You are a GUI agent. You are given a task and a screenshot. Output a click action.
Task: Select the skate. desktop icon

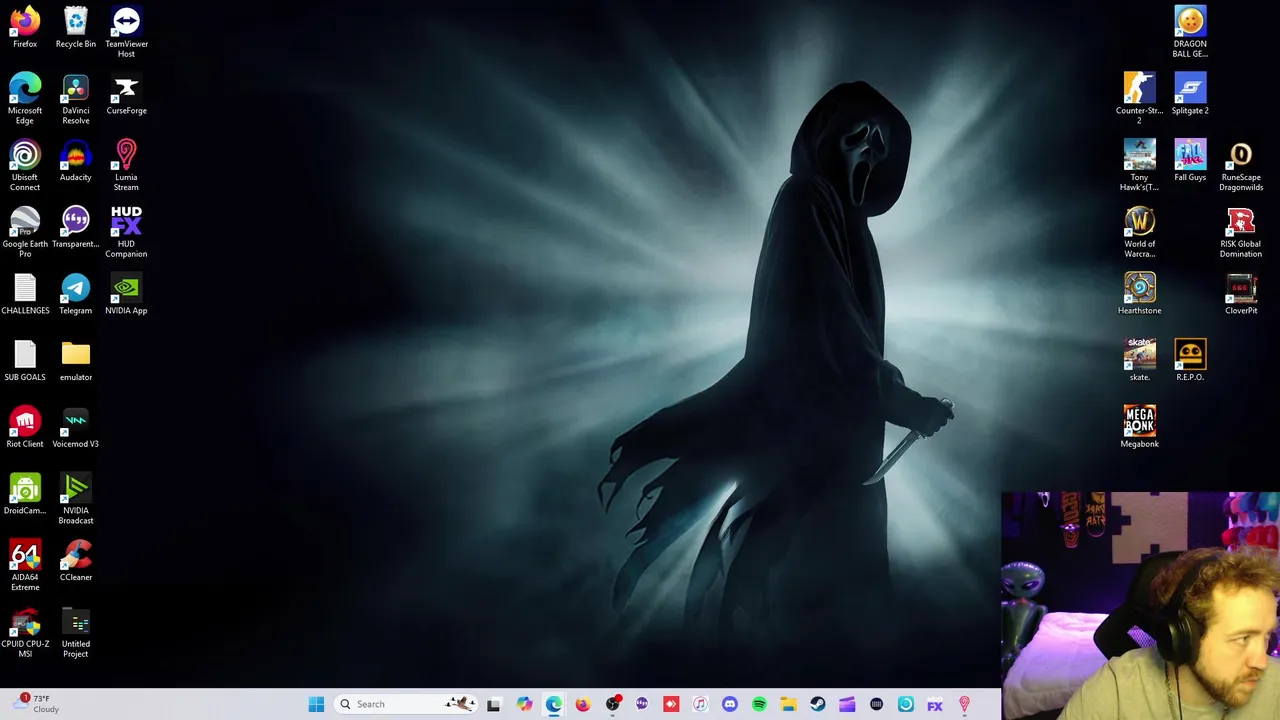(1139, 361)
